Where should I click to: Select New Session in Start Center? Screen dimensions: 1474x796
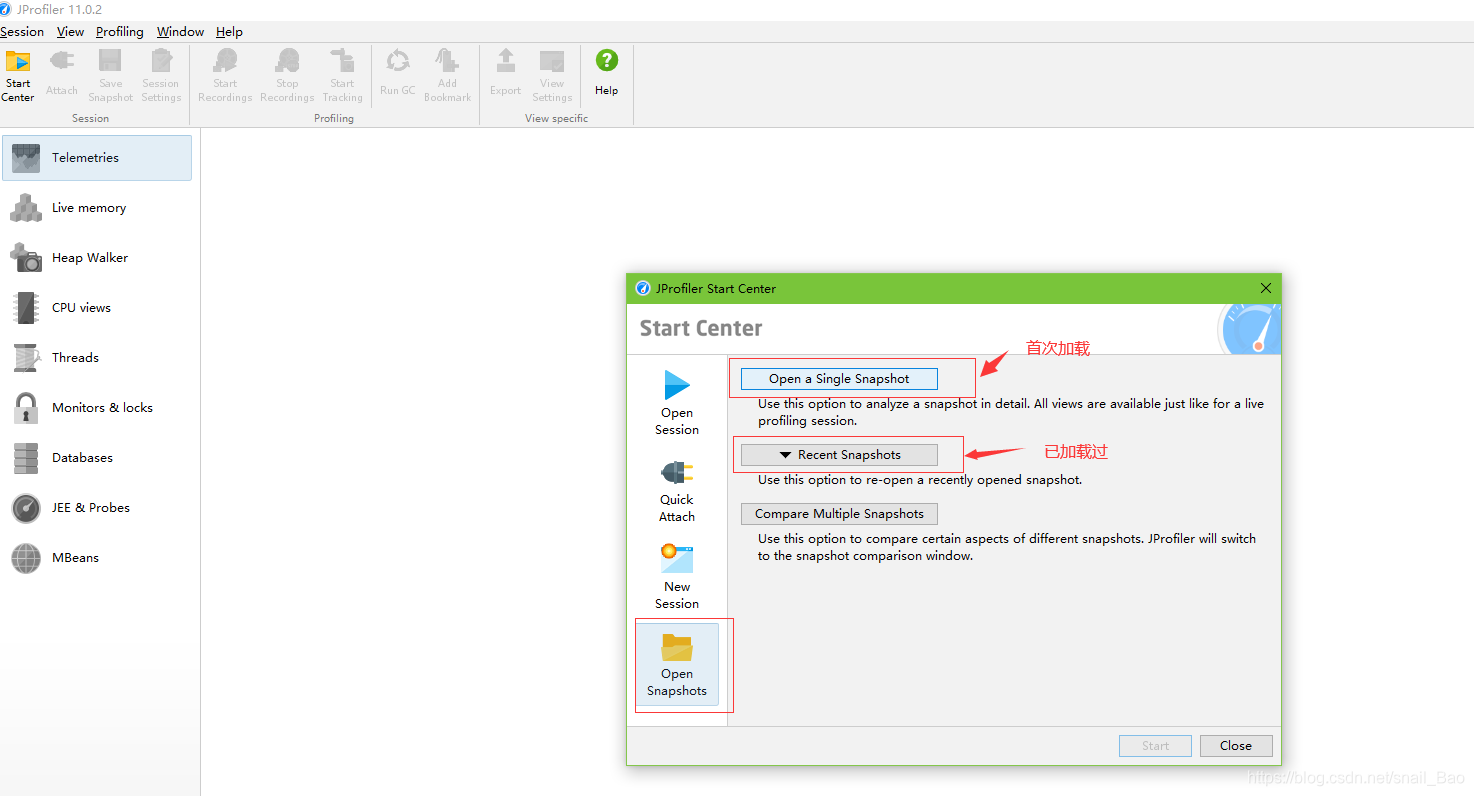677,577
